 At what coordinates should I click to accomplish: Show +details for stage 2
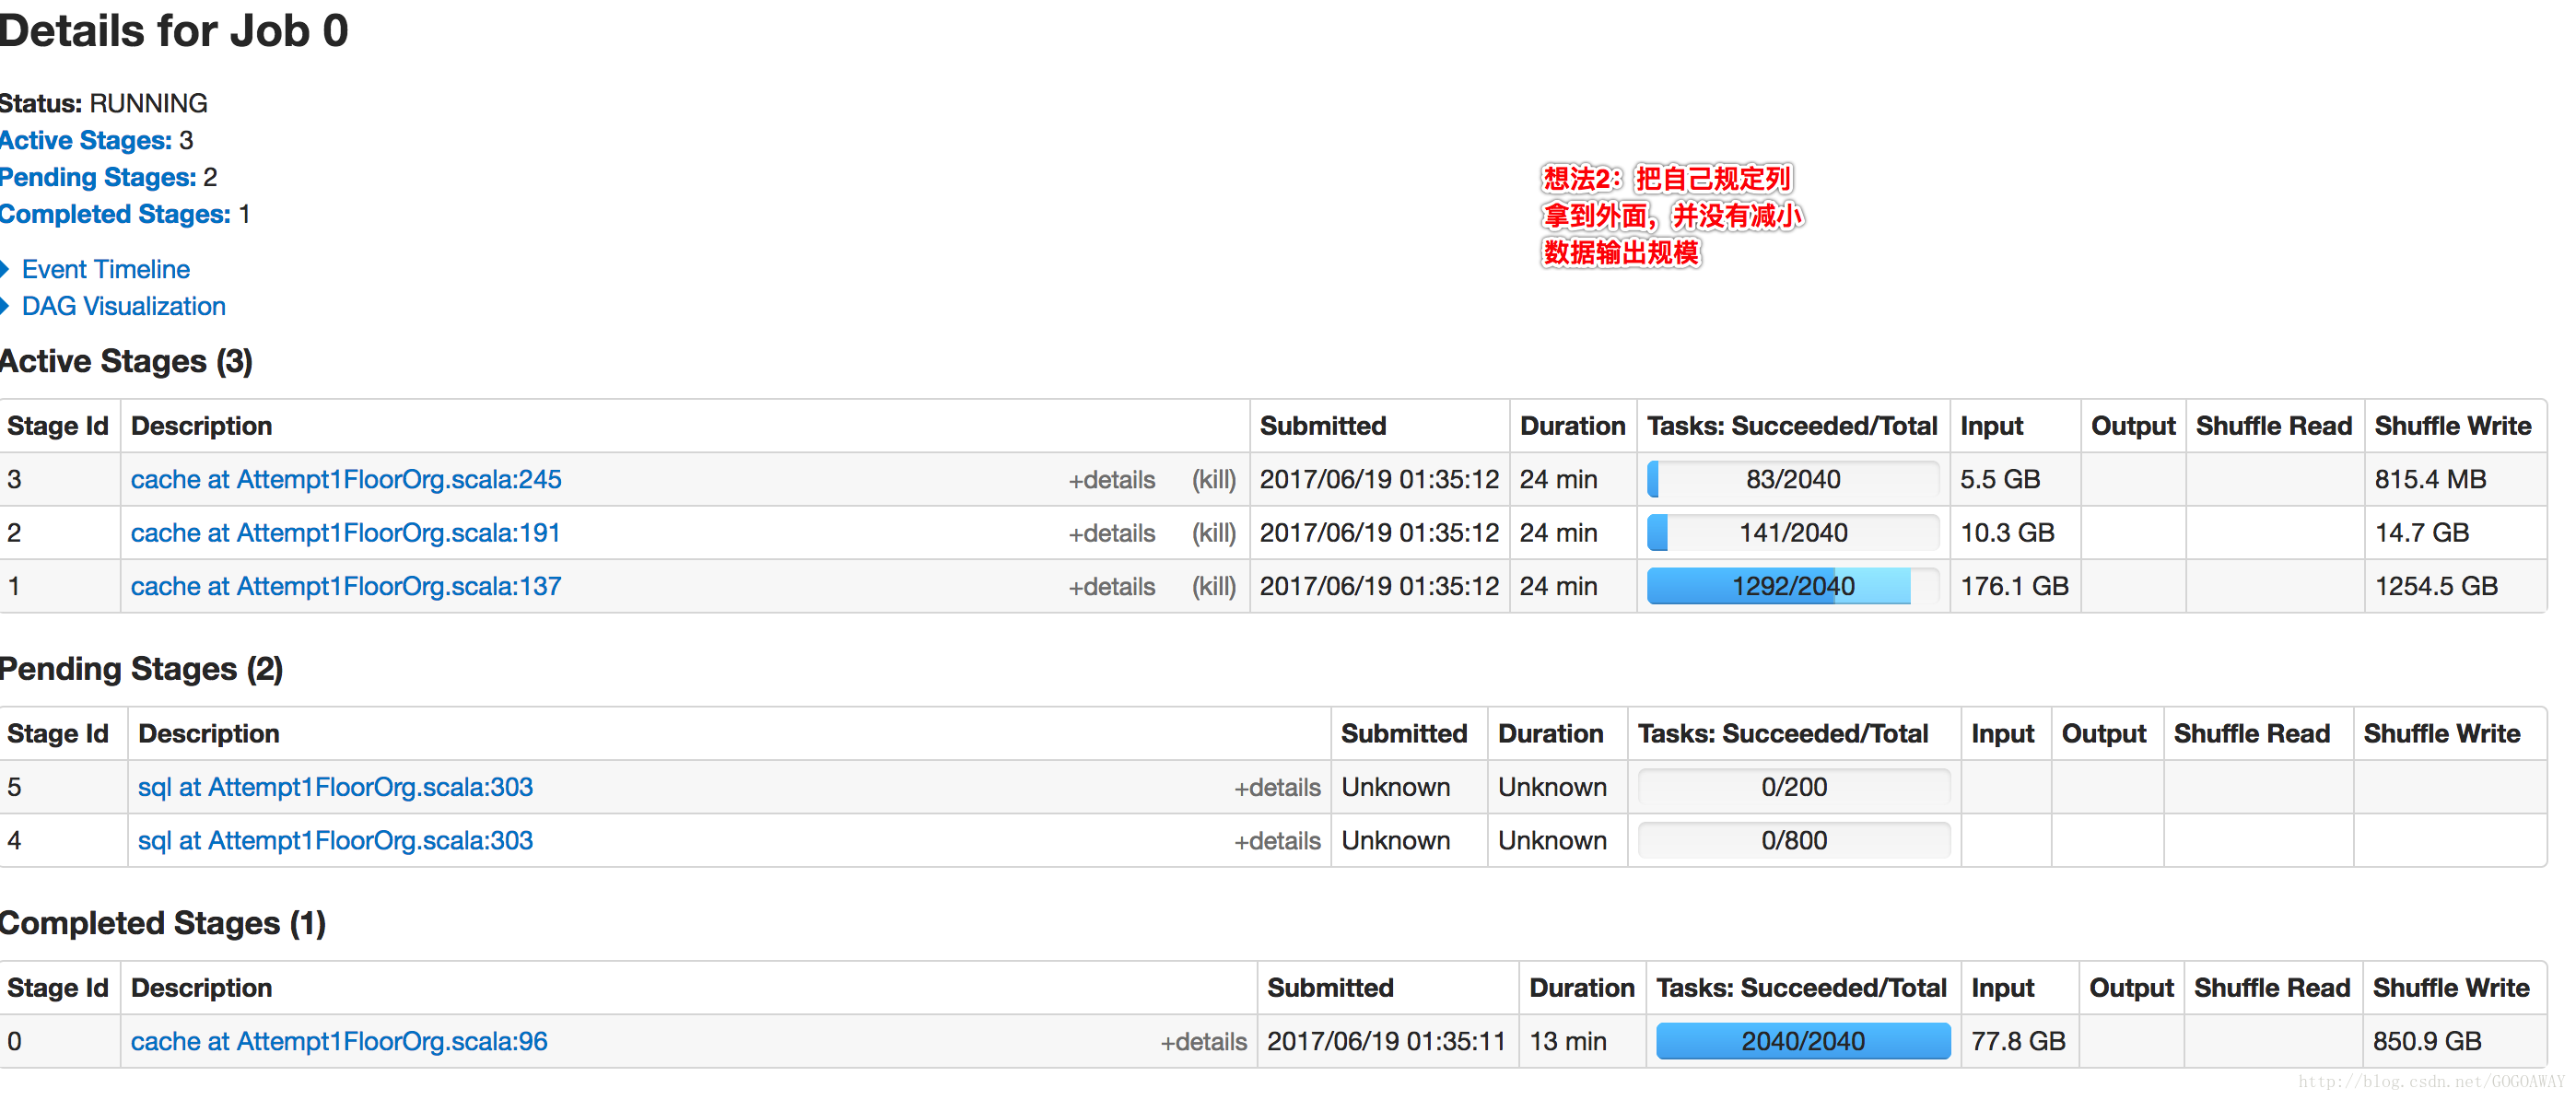coord(1112,534)
